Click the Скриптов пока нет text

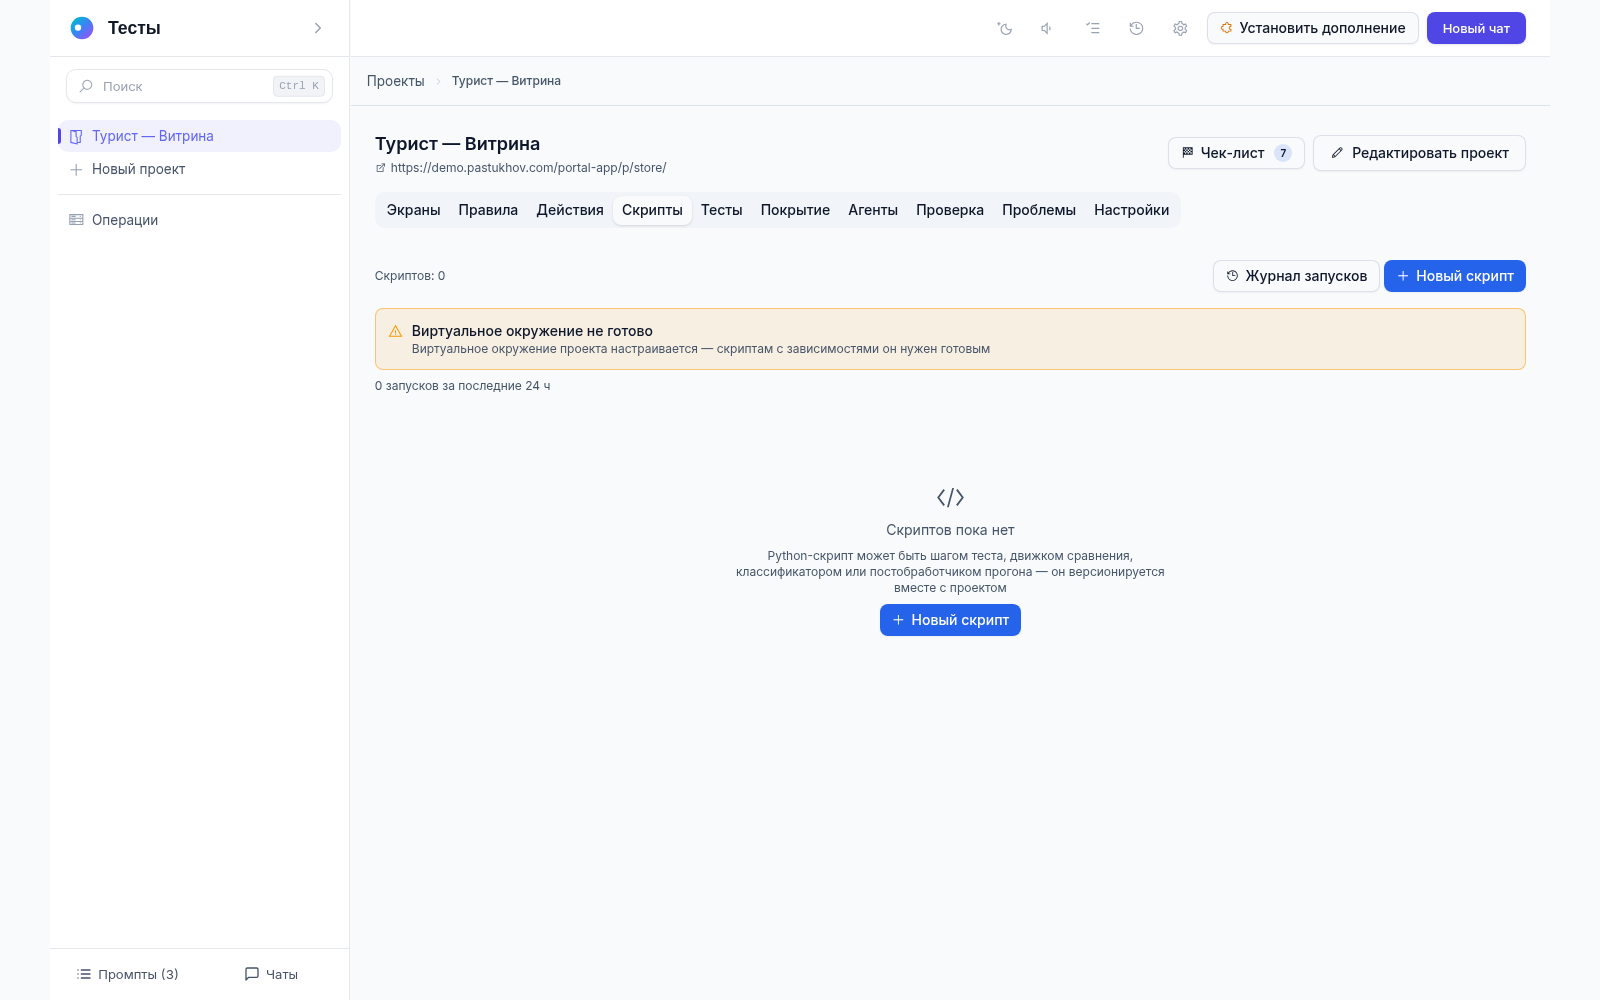pos(950,530)
